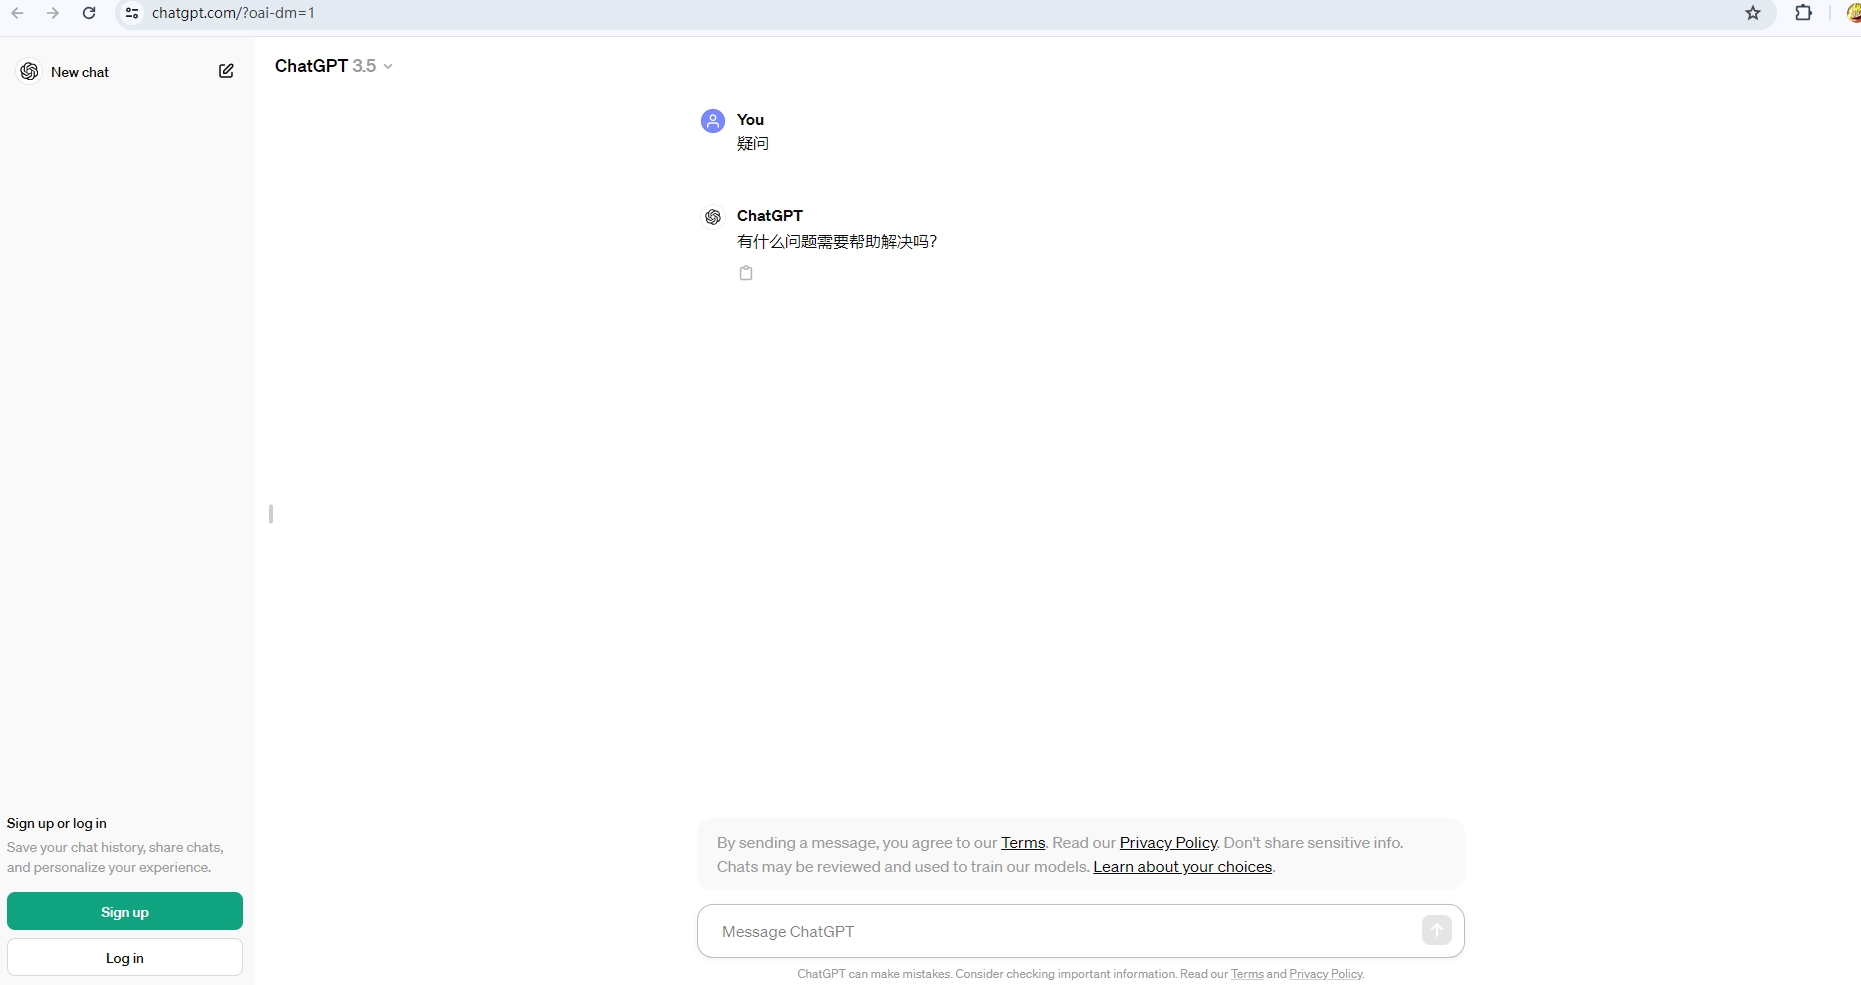Click the green Sign up button

(x=125, y=911)
